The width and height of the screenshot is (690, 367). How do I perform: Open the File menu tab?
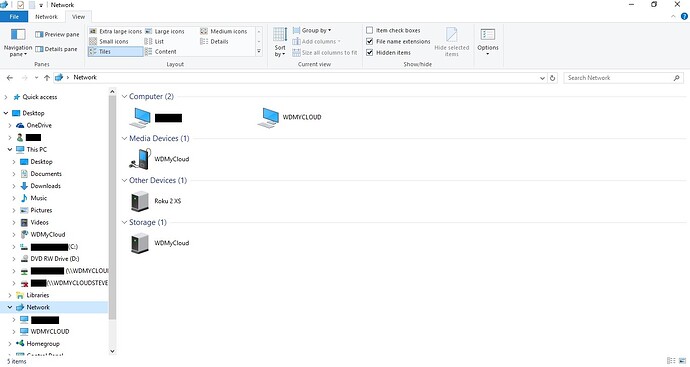click(14, 17)
